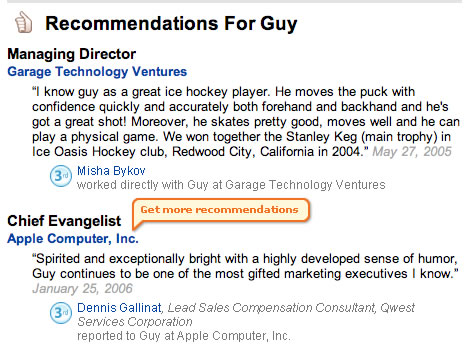Click the gifted marketing executives quote
The width and height of the screenshot is (470, 362).
click(x=245, y=266)
